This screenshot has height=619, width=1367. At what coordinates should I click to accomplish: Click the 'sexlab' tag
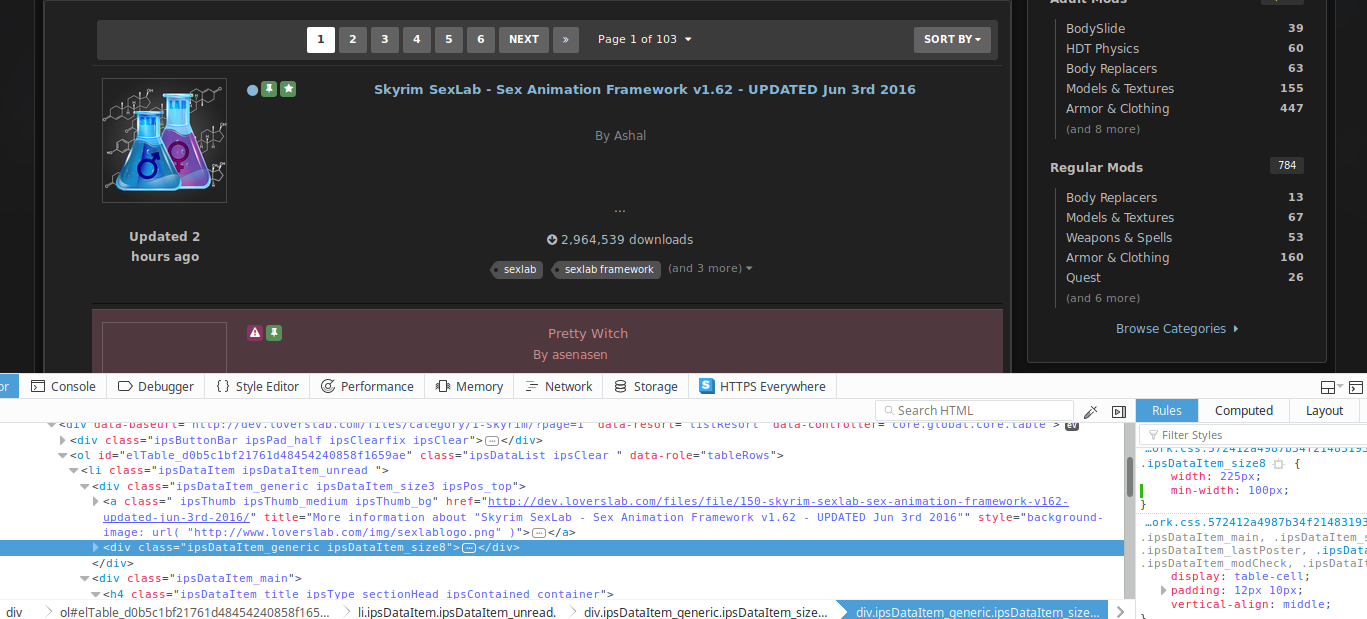[x=520, y=269]
